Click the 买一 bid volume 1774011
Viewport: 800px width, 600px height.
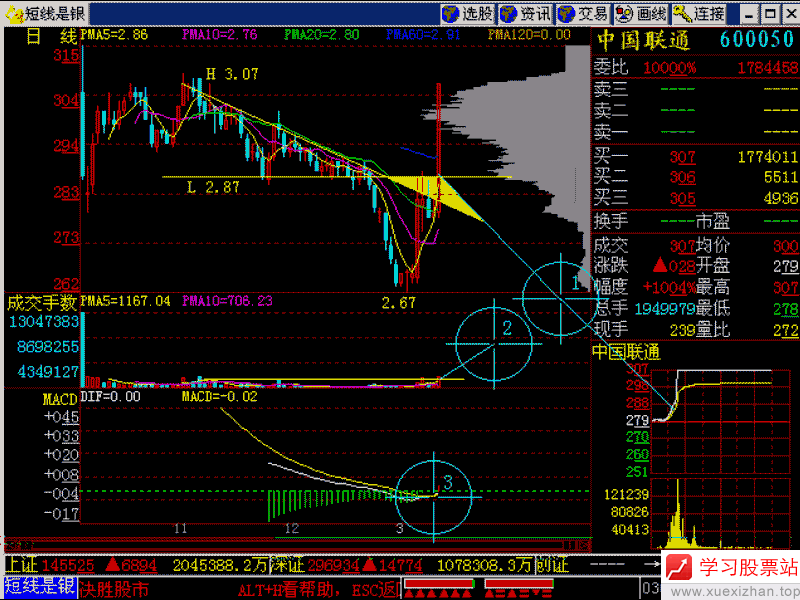(768, 157)
